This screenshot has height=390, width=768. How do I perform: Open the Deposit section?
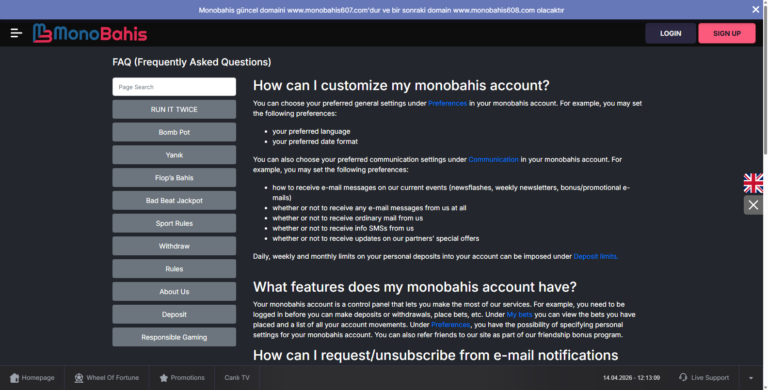[x=174, y=315]
